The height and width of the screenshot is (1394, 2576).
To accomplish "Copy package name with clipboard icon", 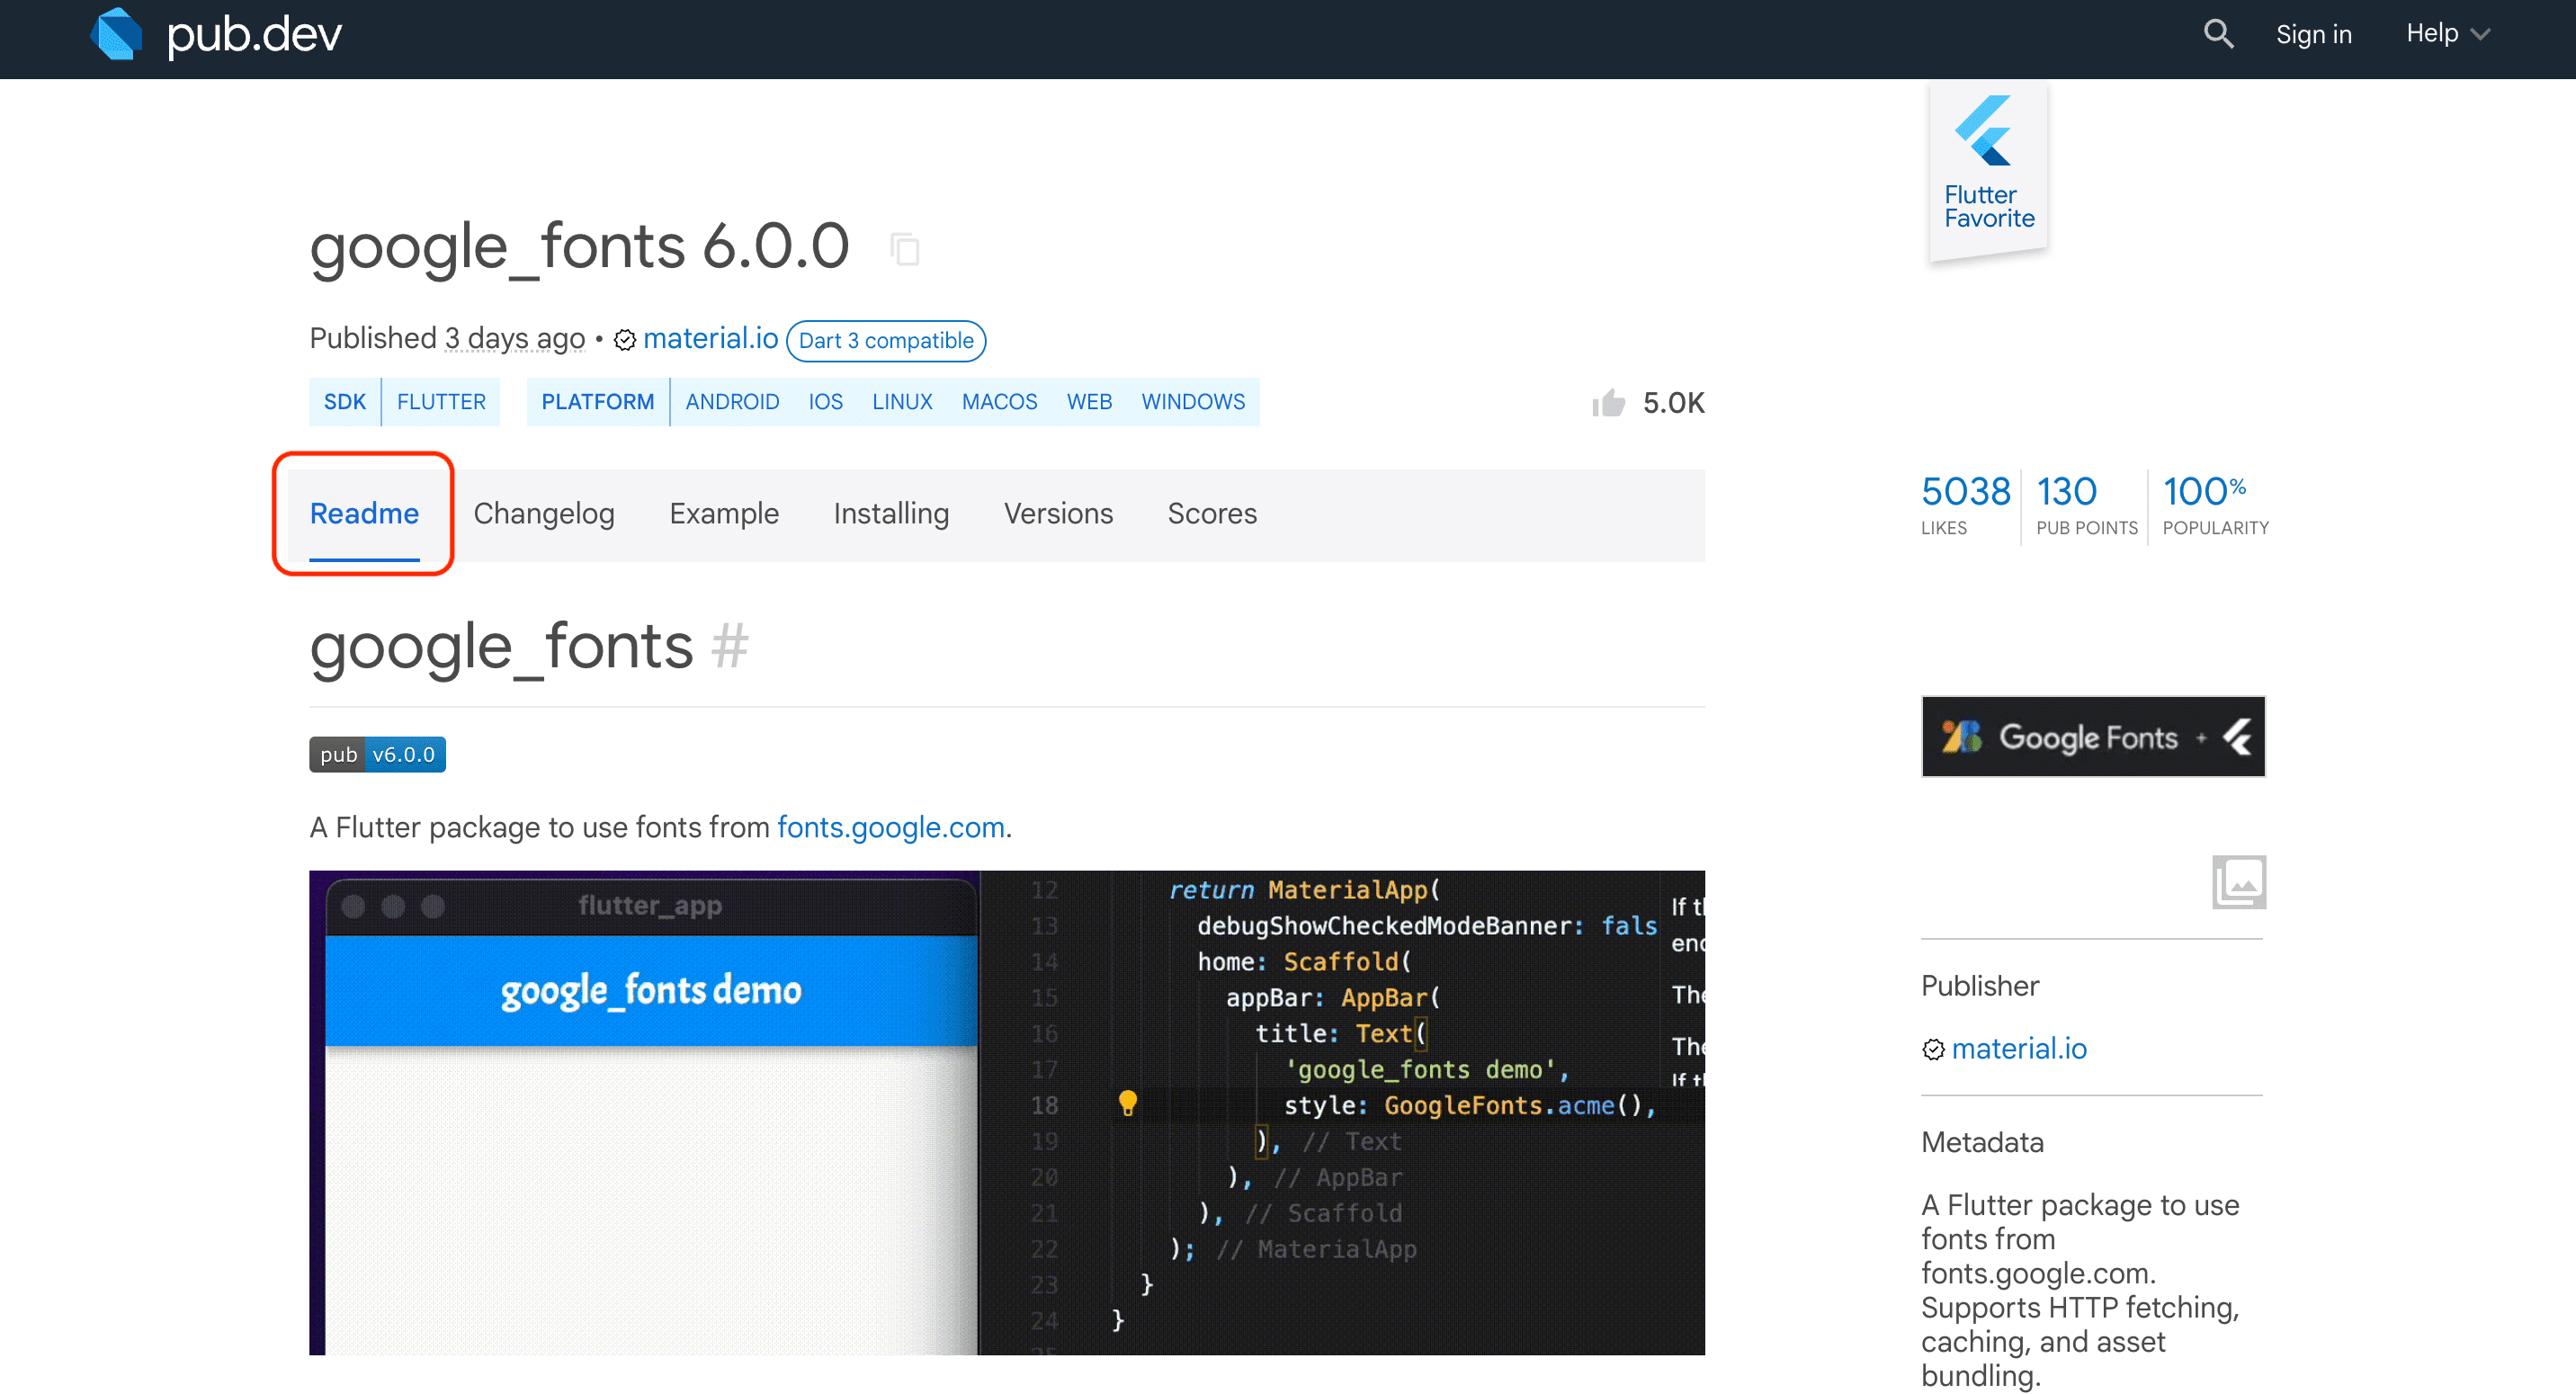I will pyautogui.click(x=904, y=249).
